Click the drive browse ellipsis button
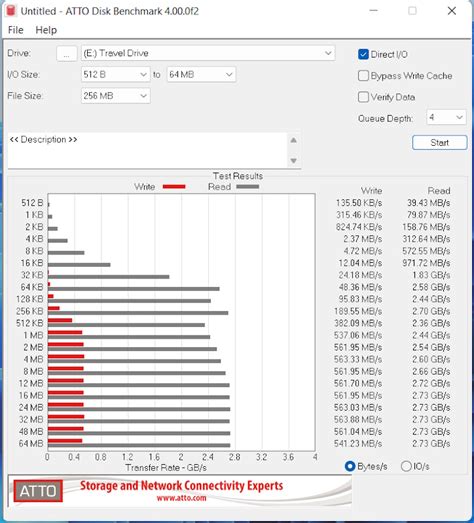 [x=67, y=54]
